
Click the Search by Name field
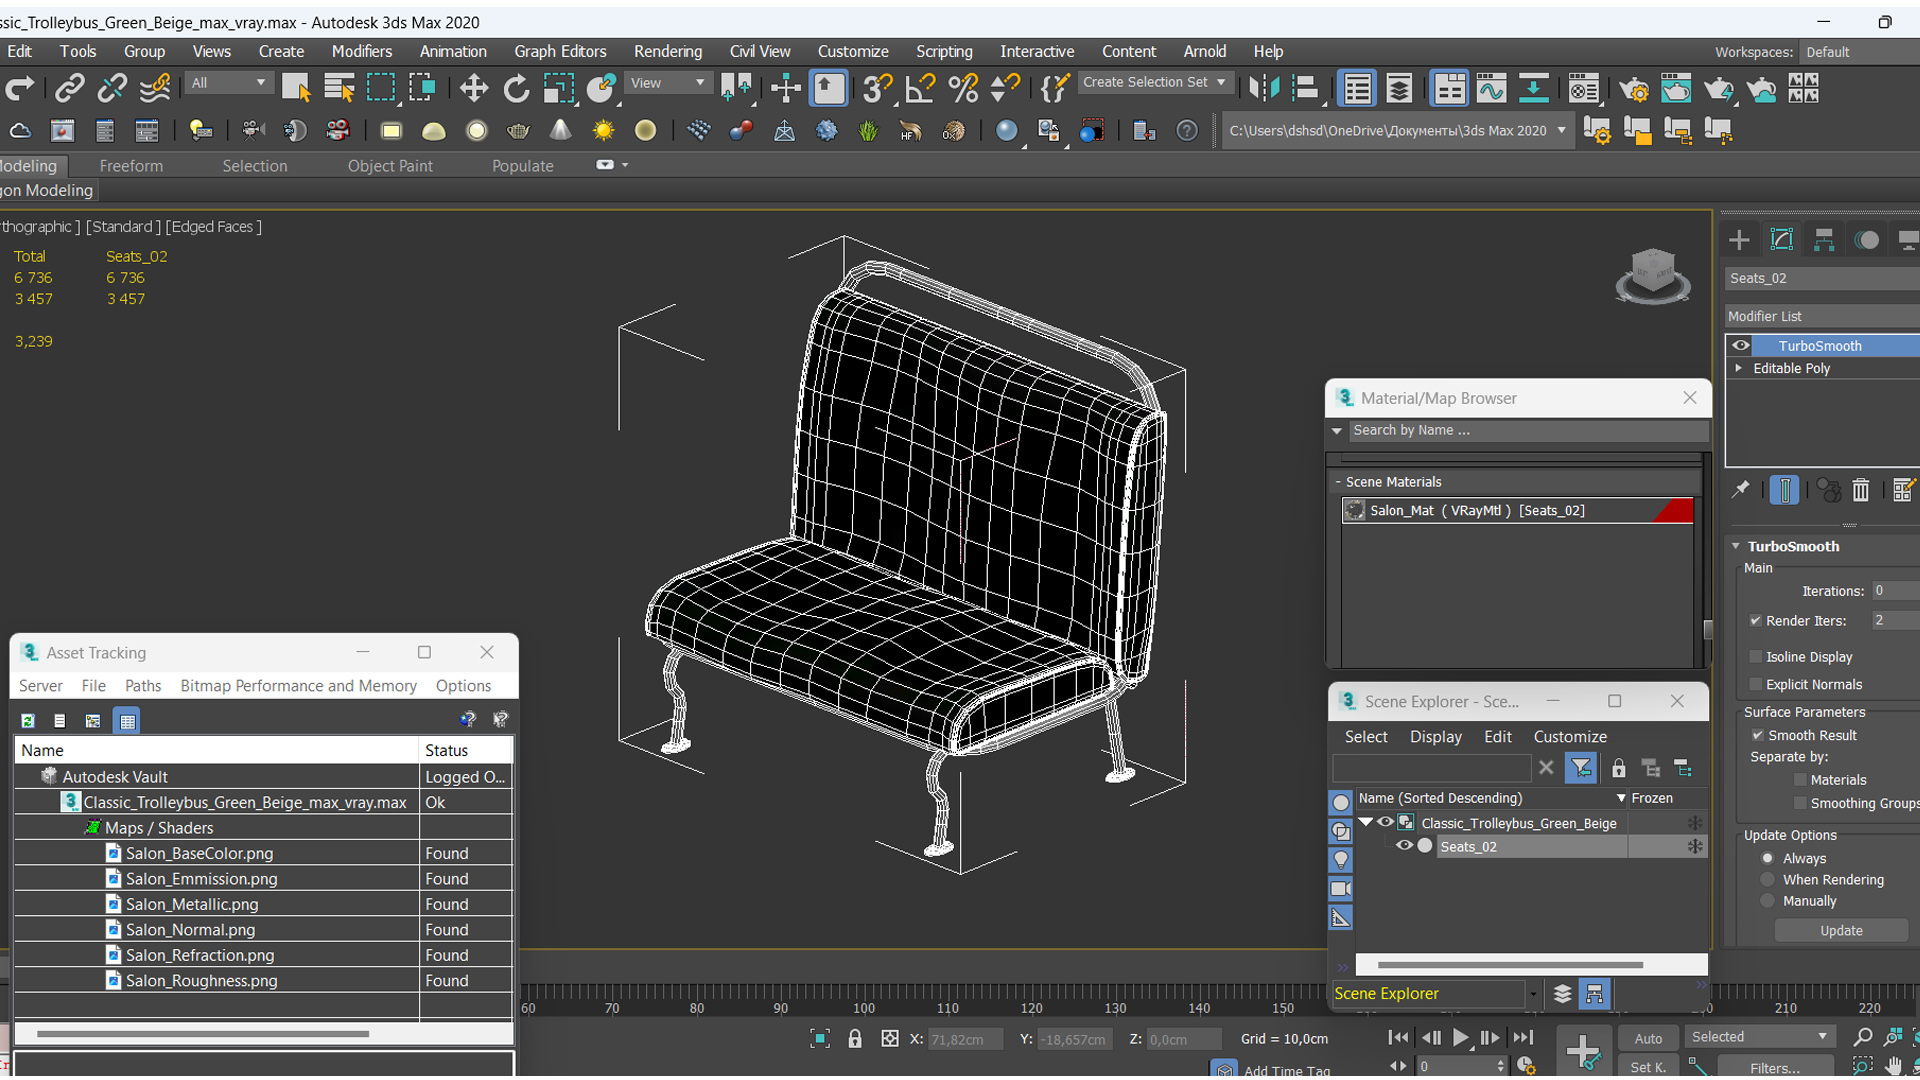coord(1528,431)
